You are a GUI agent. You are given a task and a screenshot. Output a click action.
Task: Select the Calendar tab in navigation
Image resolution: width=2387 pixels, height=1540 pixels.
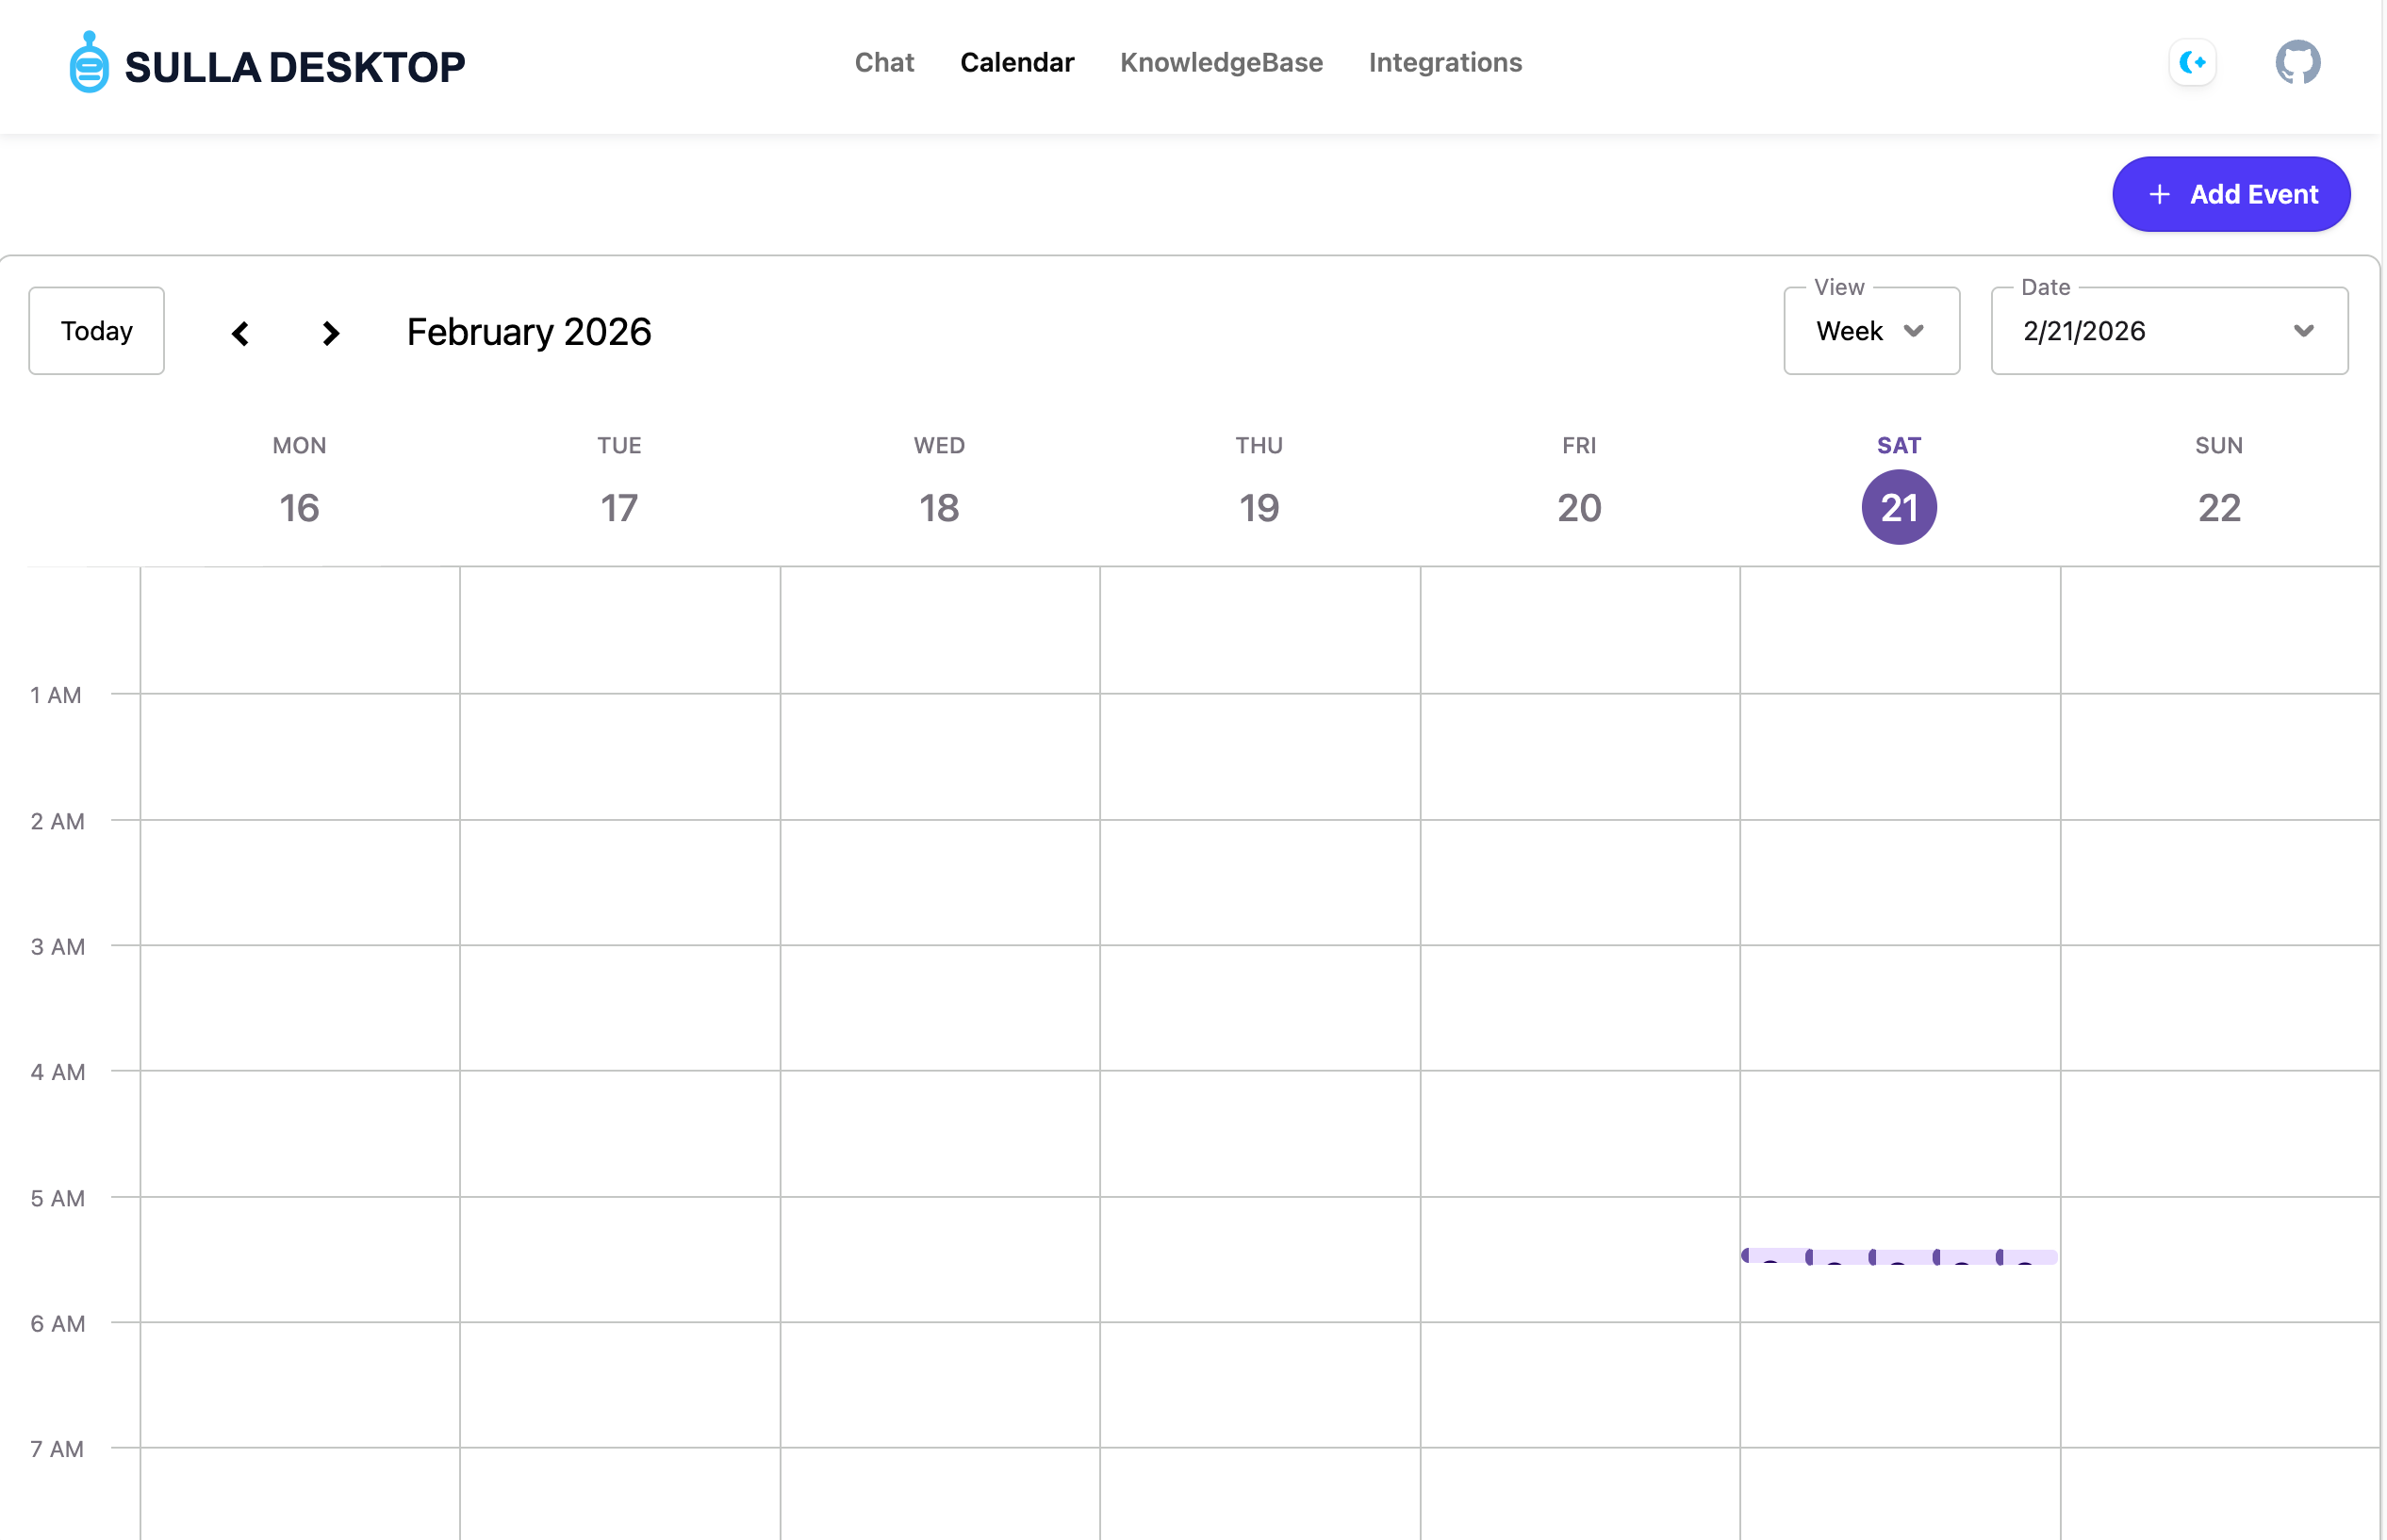[x=1017, y=62]
